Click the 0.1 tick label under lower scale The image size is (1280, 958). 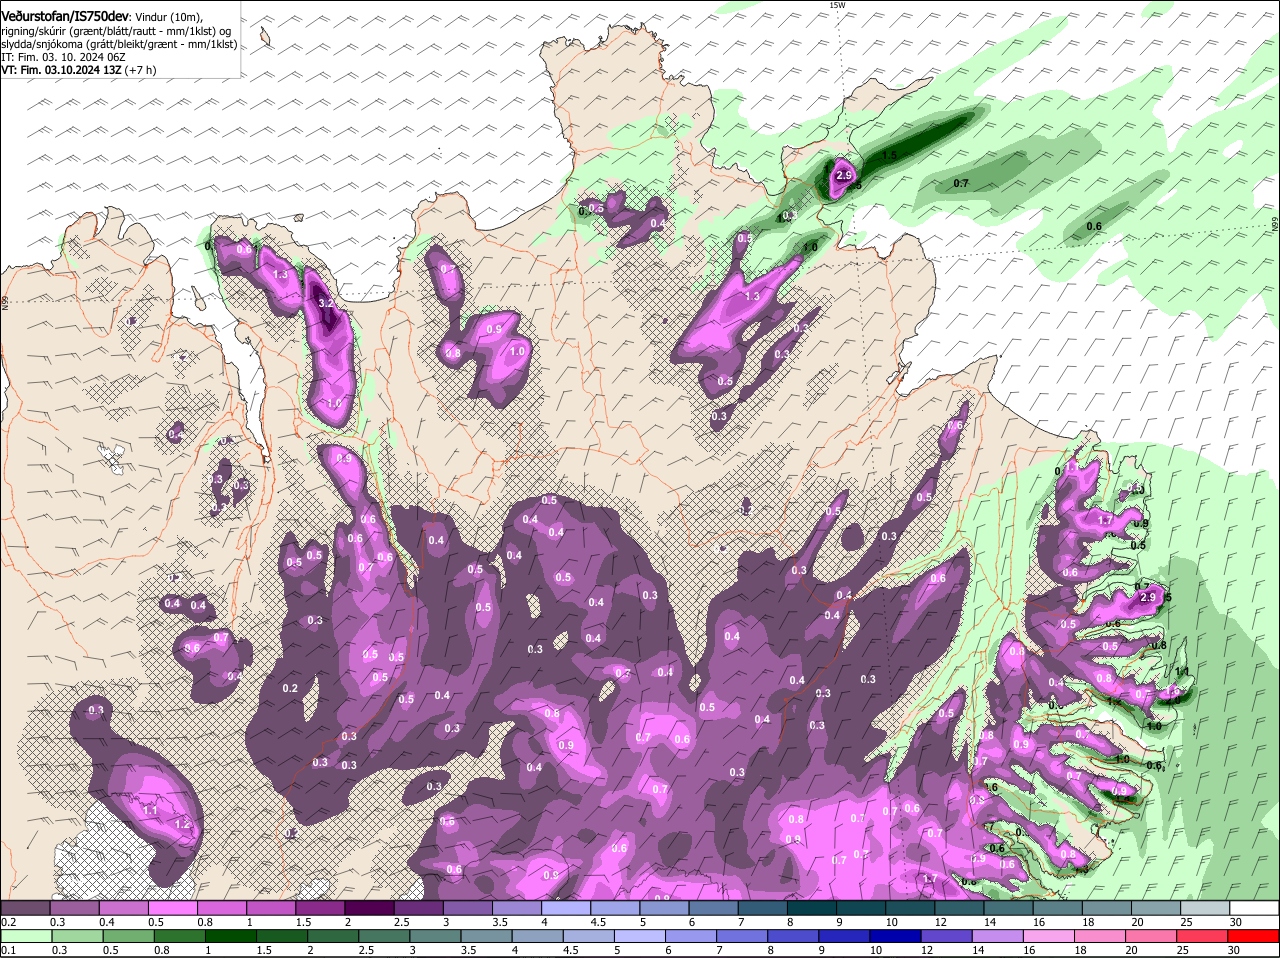coord(8,950)
